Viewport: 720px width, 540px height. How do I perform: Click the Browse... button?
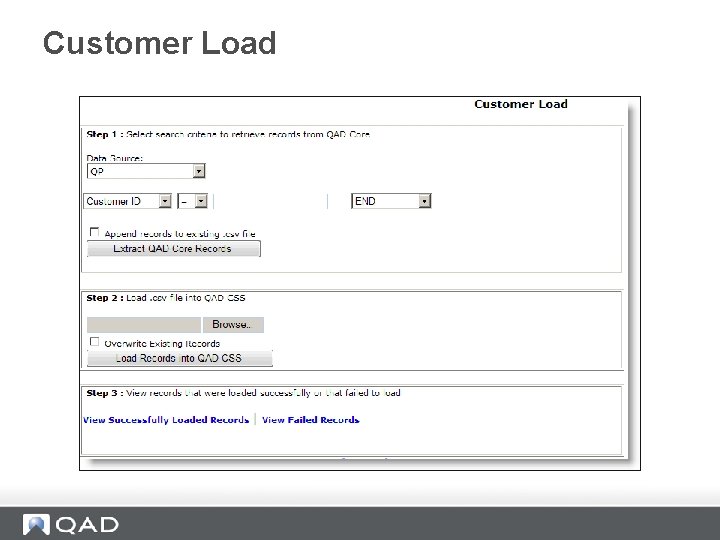pos(233,325)
